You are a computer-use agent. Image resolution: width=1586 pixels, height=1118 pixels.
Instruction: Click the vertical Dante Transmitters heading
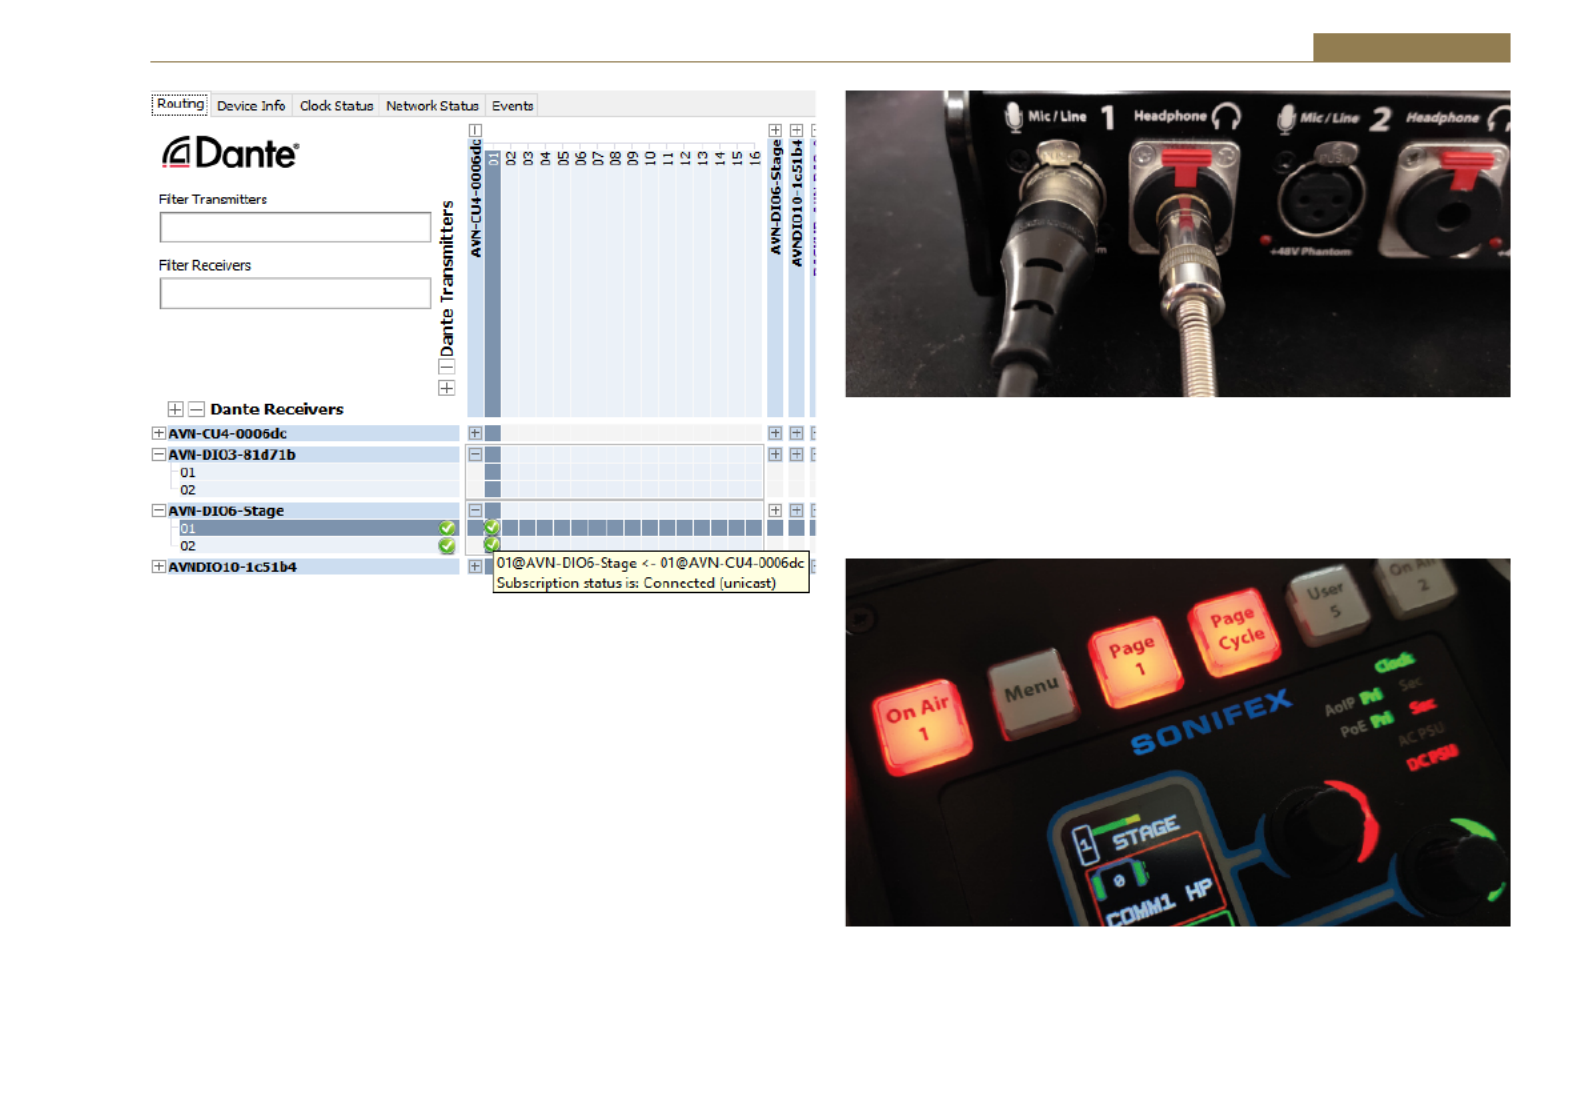coord(447,278)
